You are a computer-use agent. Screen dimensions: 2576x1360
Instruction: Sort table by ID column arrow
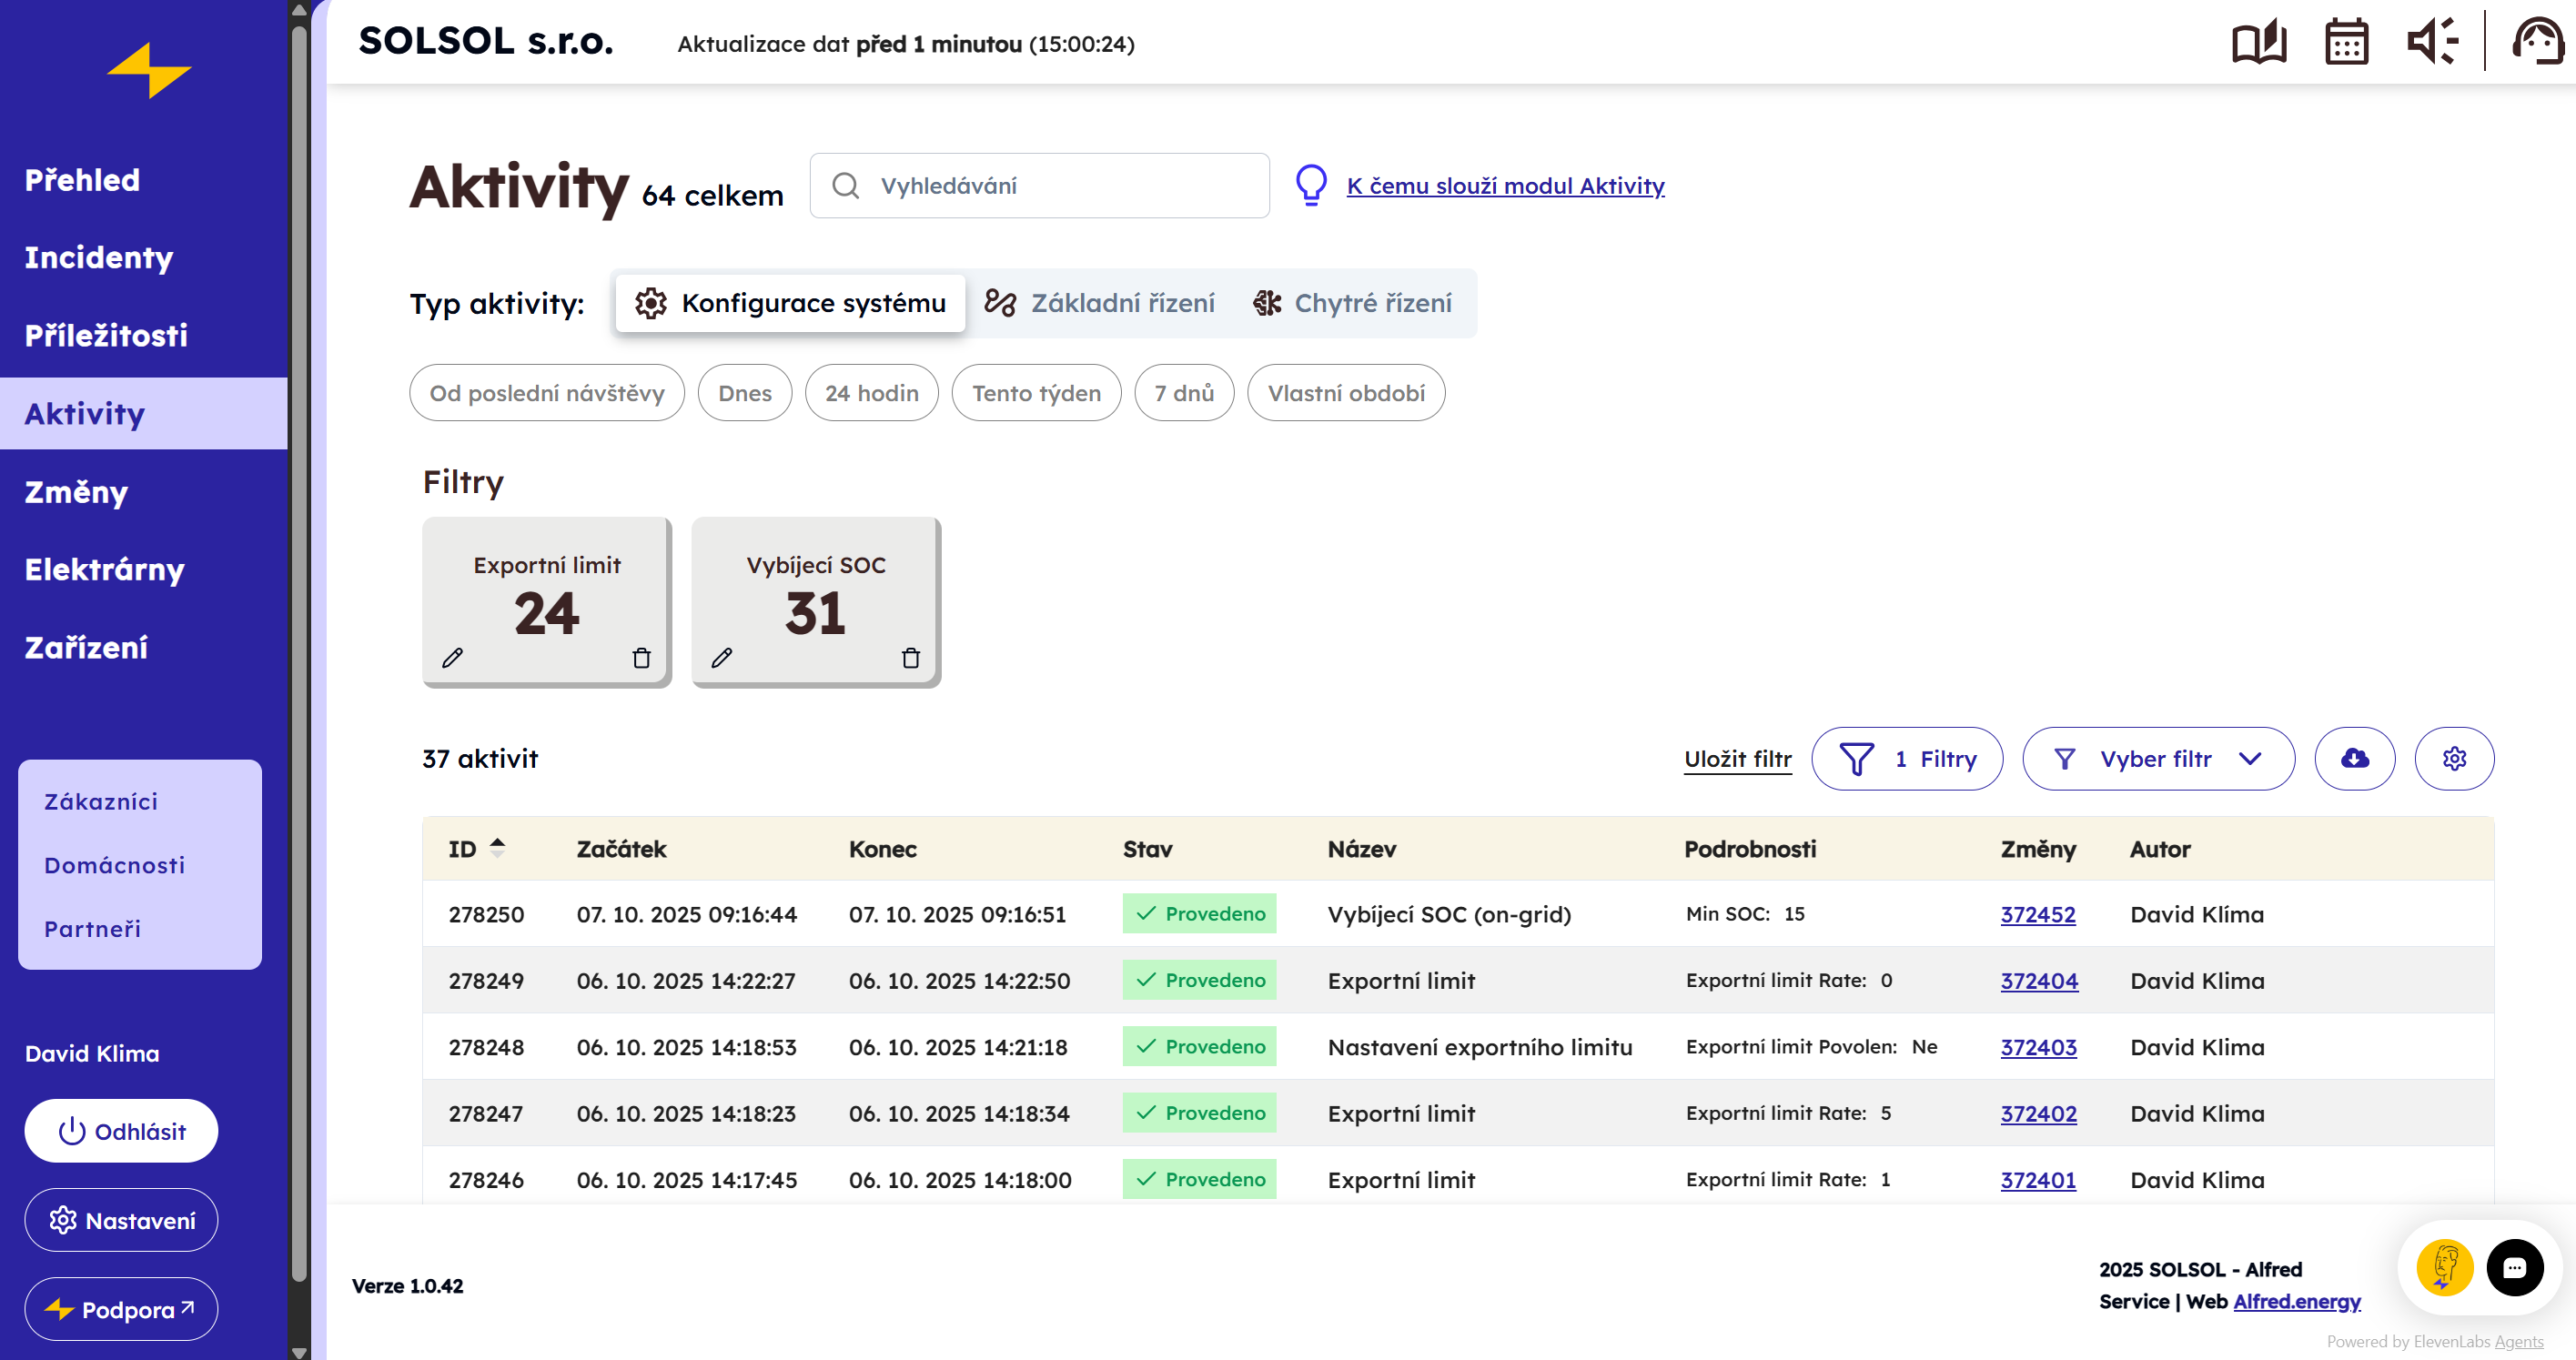pyautogui.click(x=497, y=848)
